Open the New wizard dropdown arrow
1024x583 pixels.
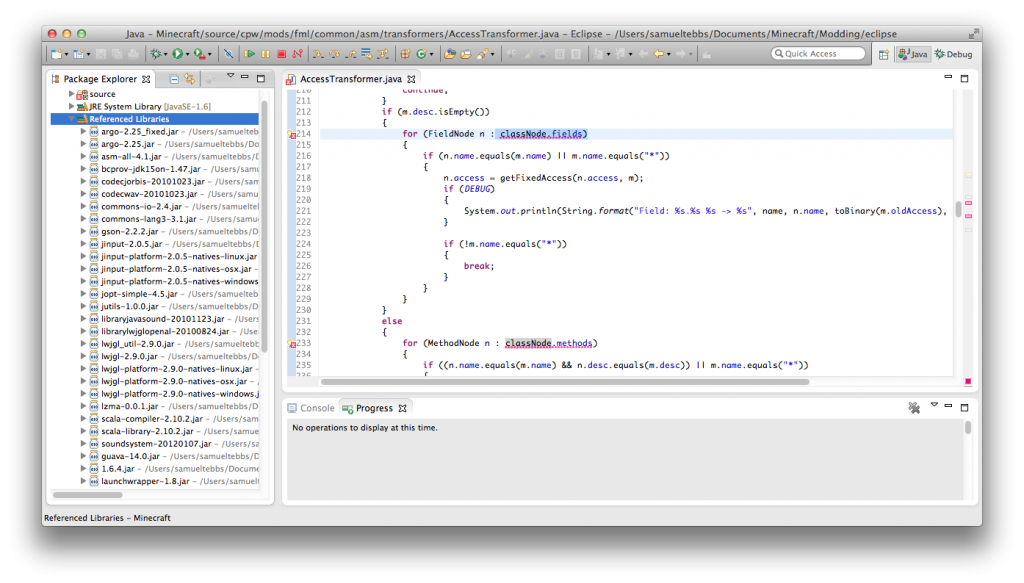pyautogui.click(x=66, y=55)
